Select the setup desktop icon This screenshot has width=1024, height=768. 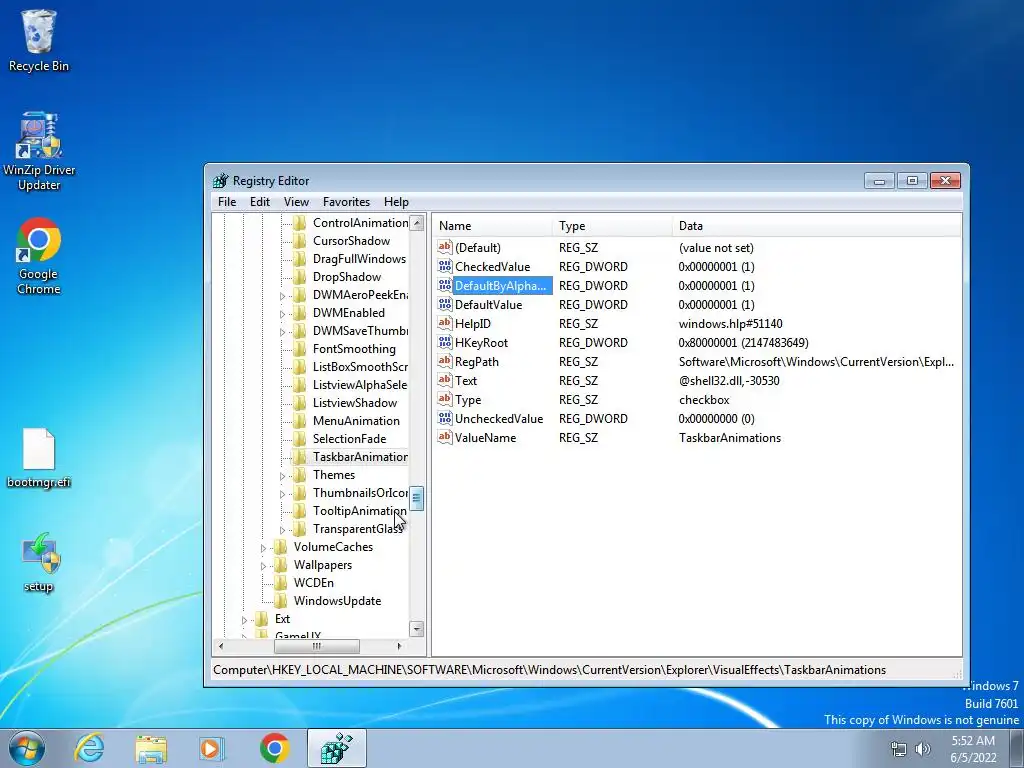tap(39, 562)
